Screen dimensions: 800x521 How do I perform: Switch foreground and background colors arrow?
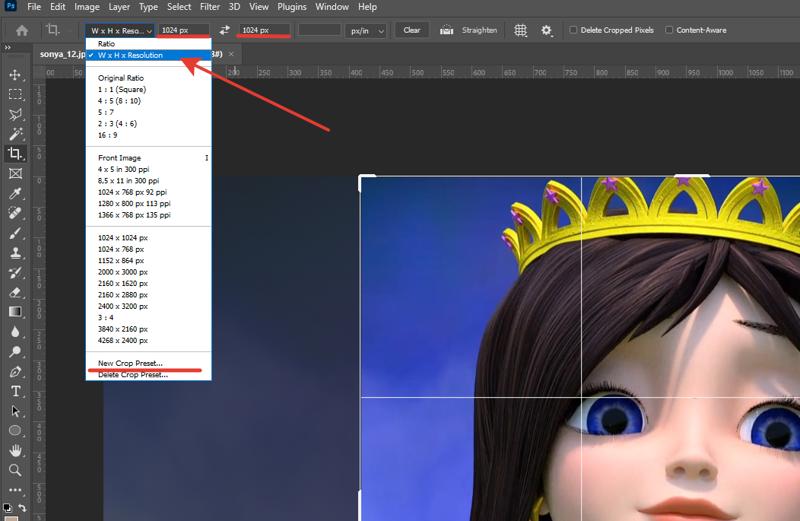(x=22, y=507)
